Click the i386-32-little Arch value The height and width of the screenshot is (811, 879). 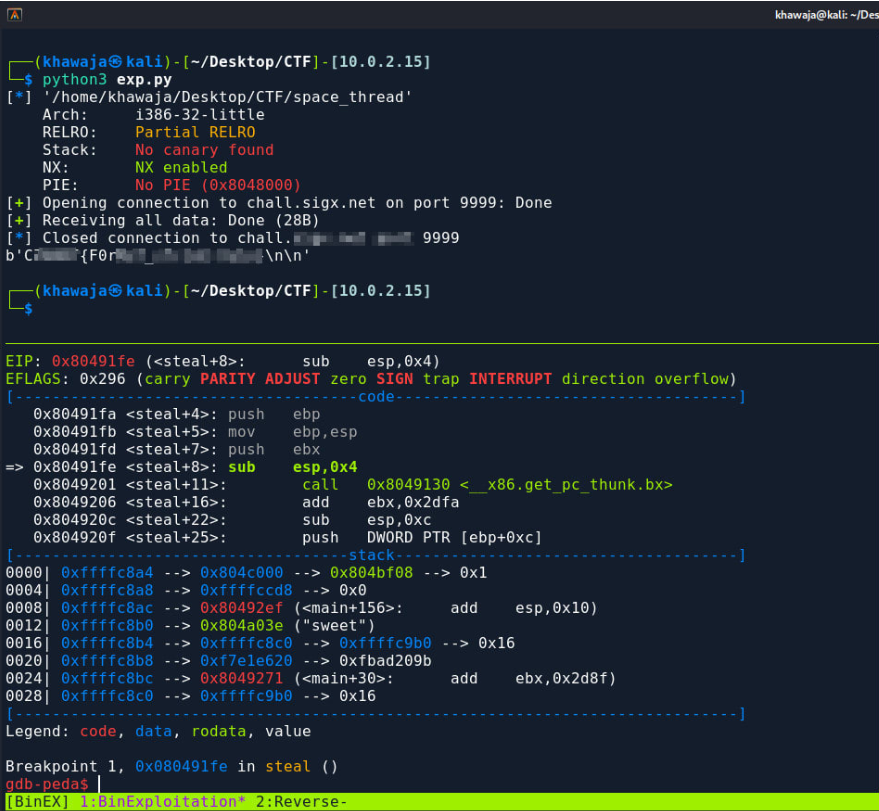coord(200,114)
